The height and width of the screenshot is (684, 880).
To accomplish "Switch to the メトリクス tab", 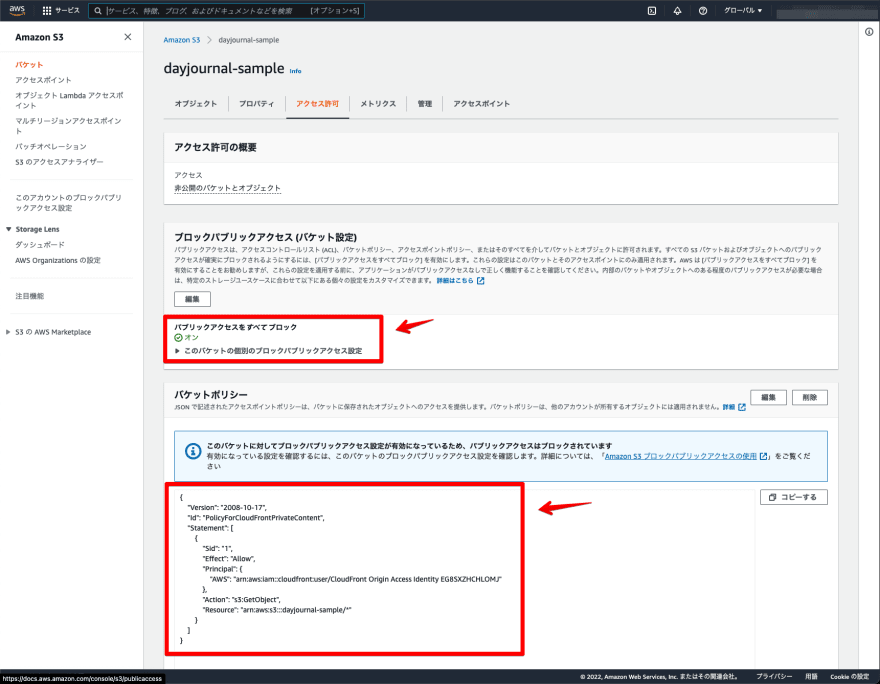I will (378, 104).
